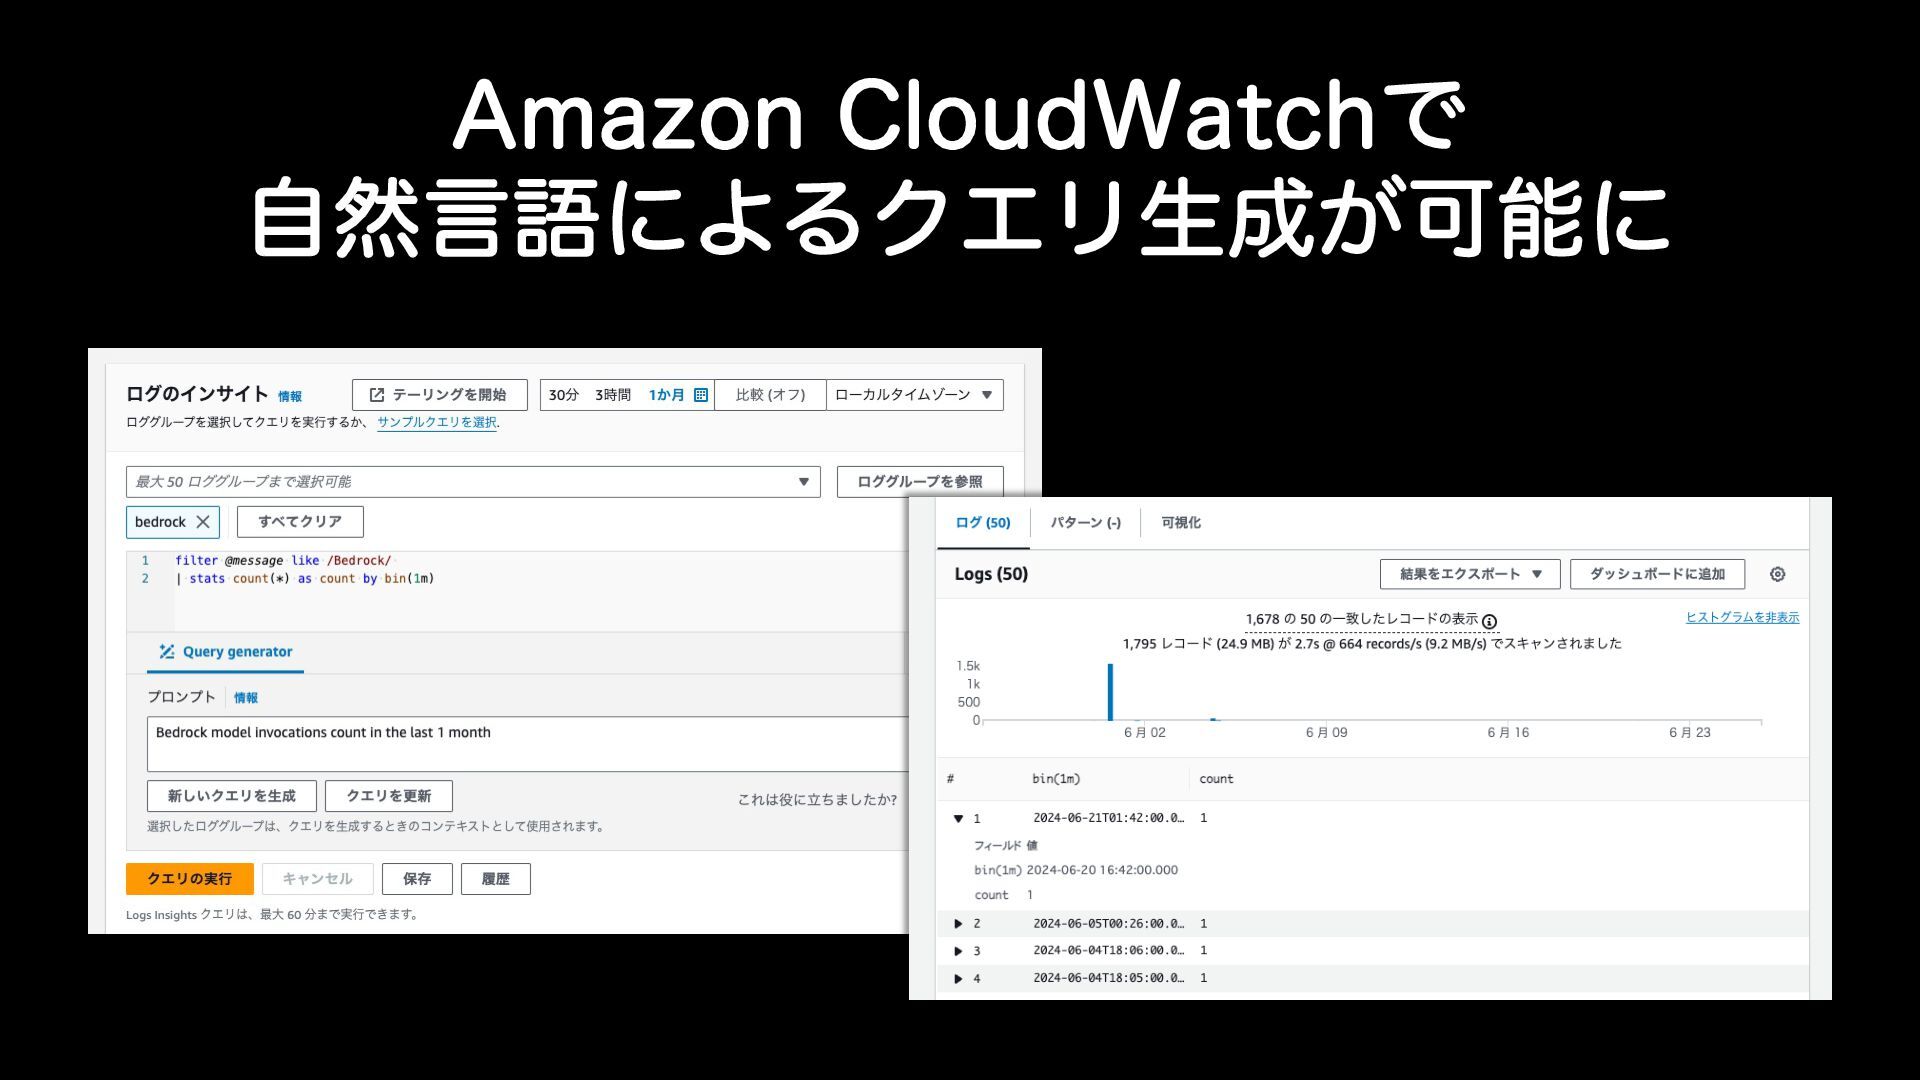Image resolution: width=1920 pixels, height=1080 pixels.
Task: Click the サンプルクエリを選択 link
Action: [437, 423]
